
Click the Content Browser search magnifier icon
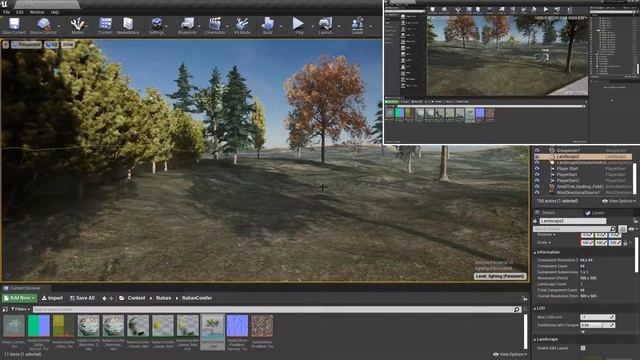coord(516,309)
